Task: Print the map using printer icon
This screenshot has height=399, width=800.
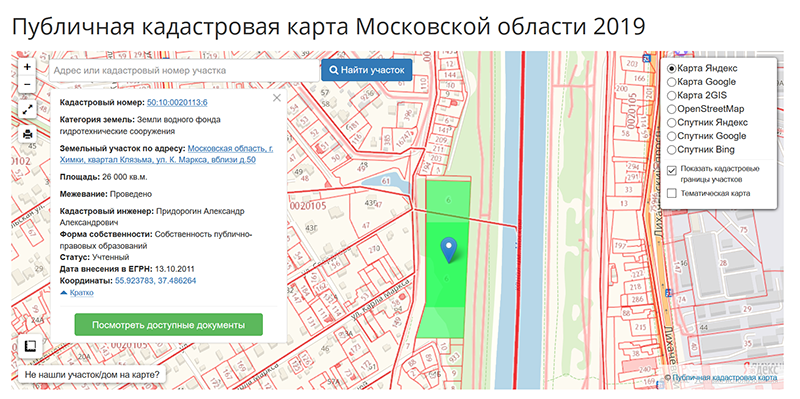Action: click(27, 134)
